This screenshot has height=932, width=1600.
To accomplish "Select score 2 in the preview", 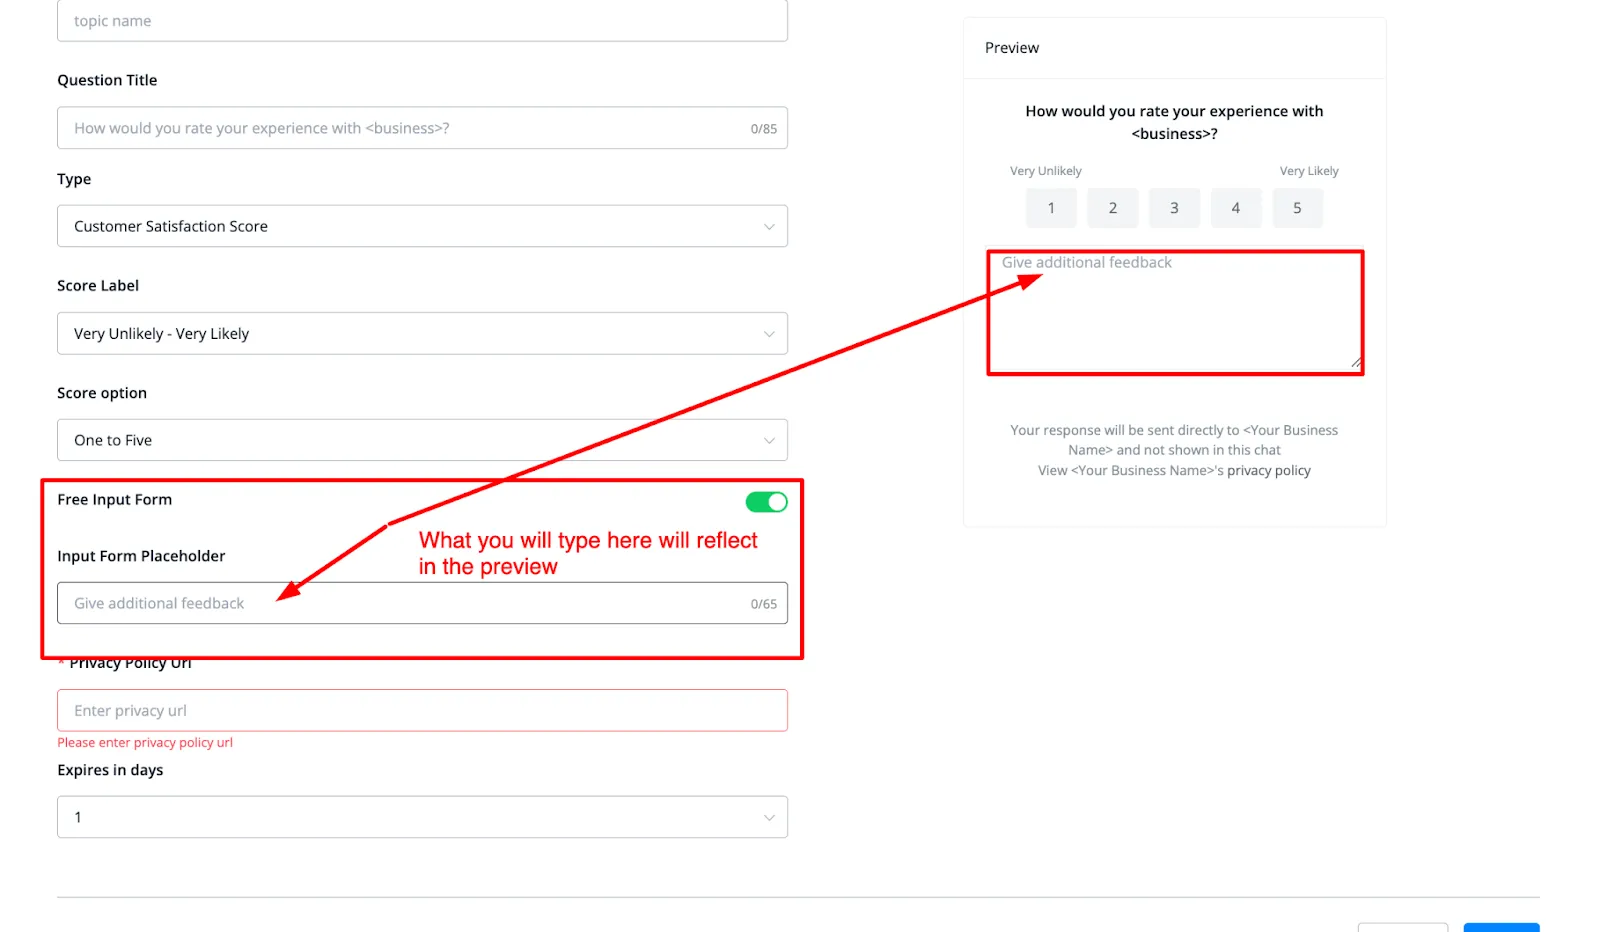I will click(1112, 208).
